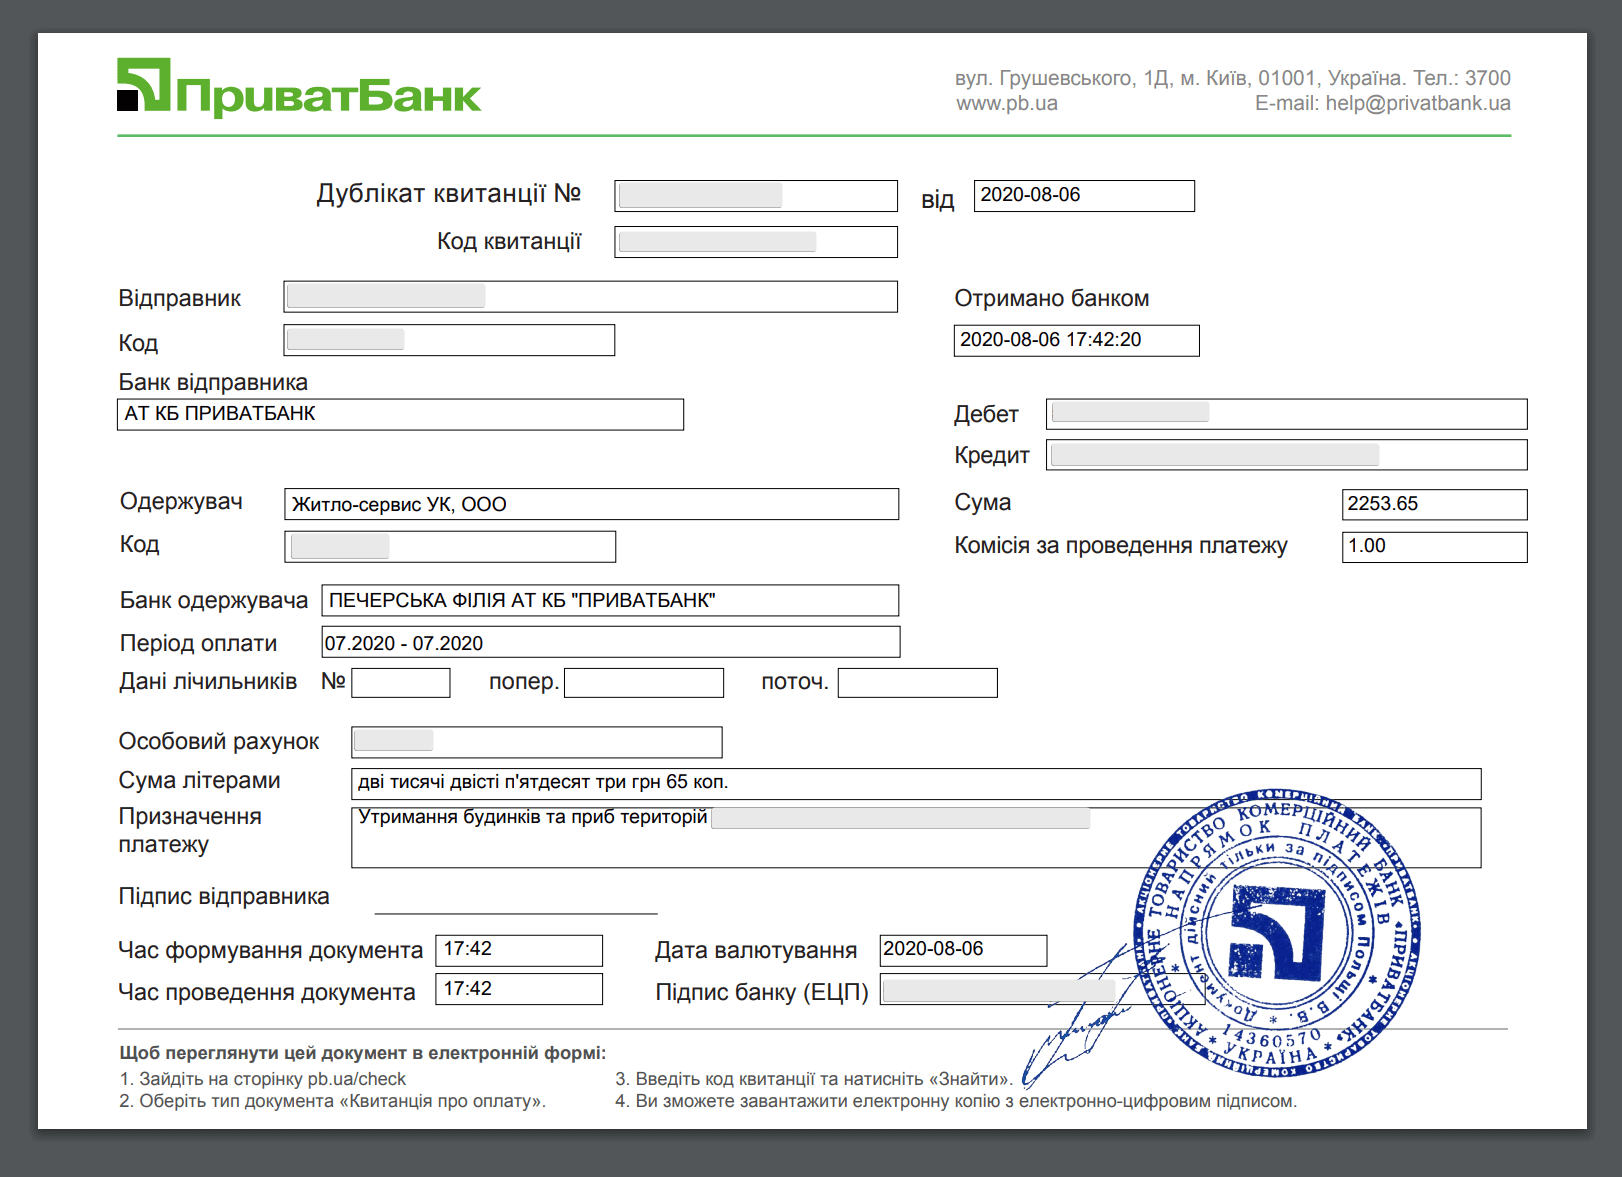Click the blue PrivatBank round stamp
Screen dimensions: 1622x1177
(x=1277, y=933)
